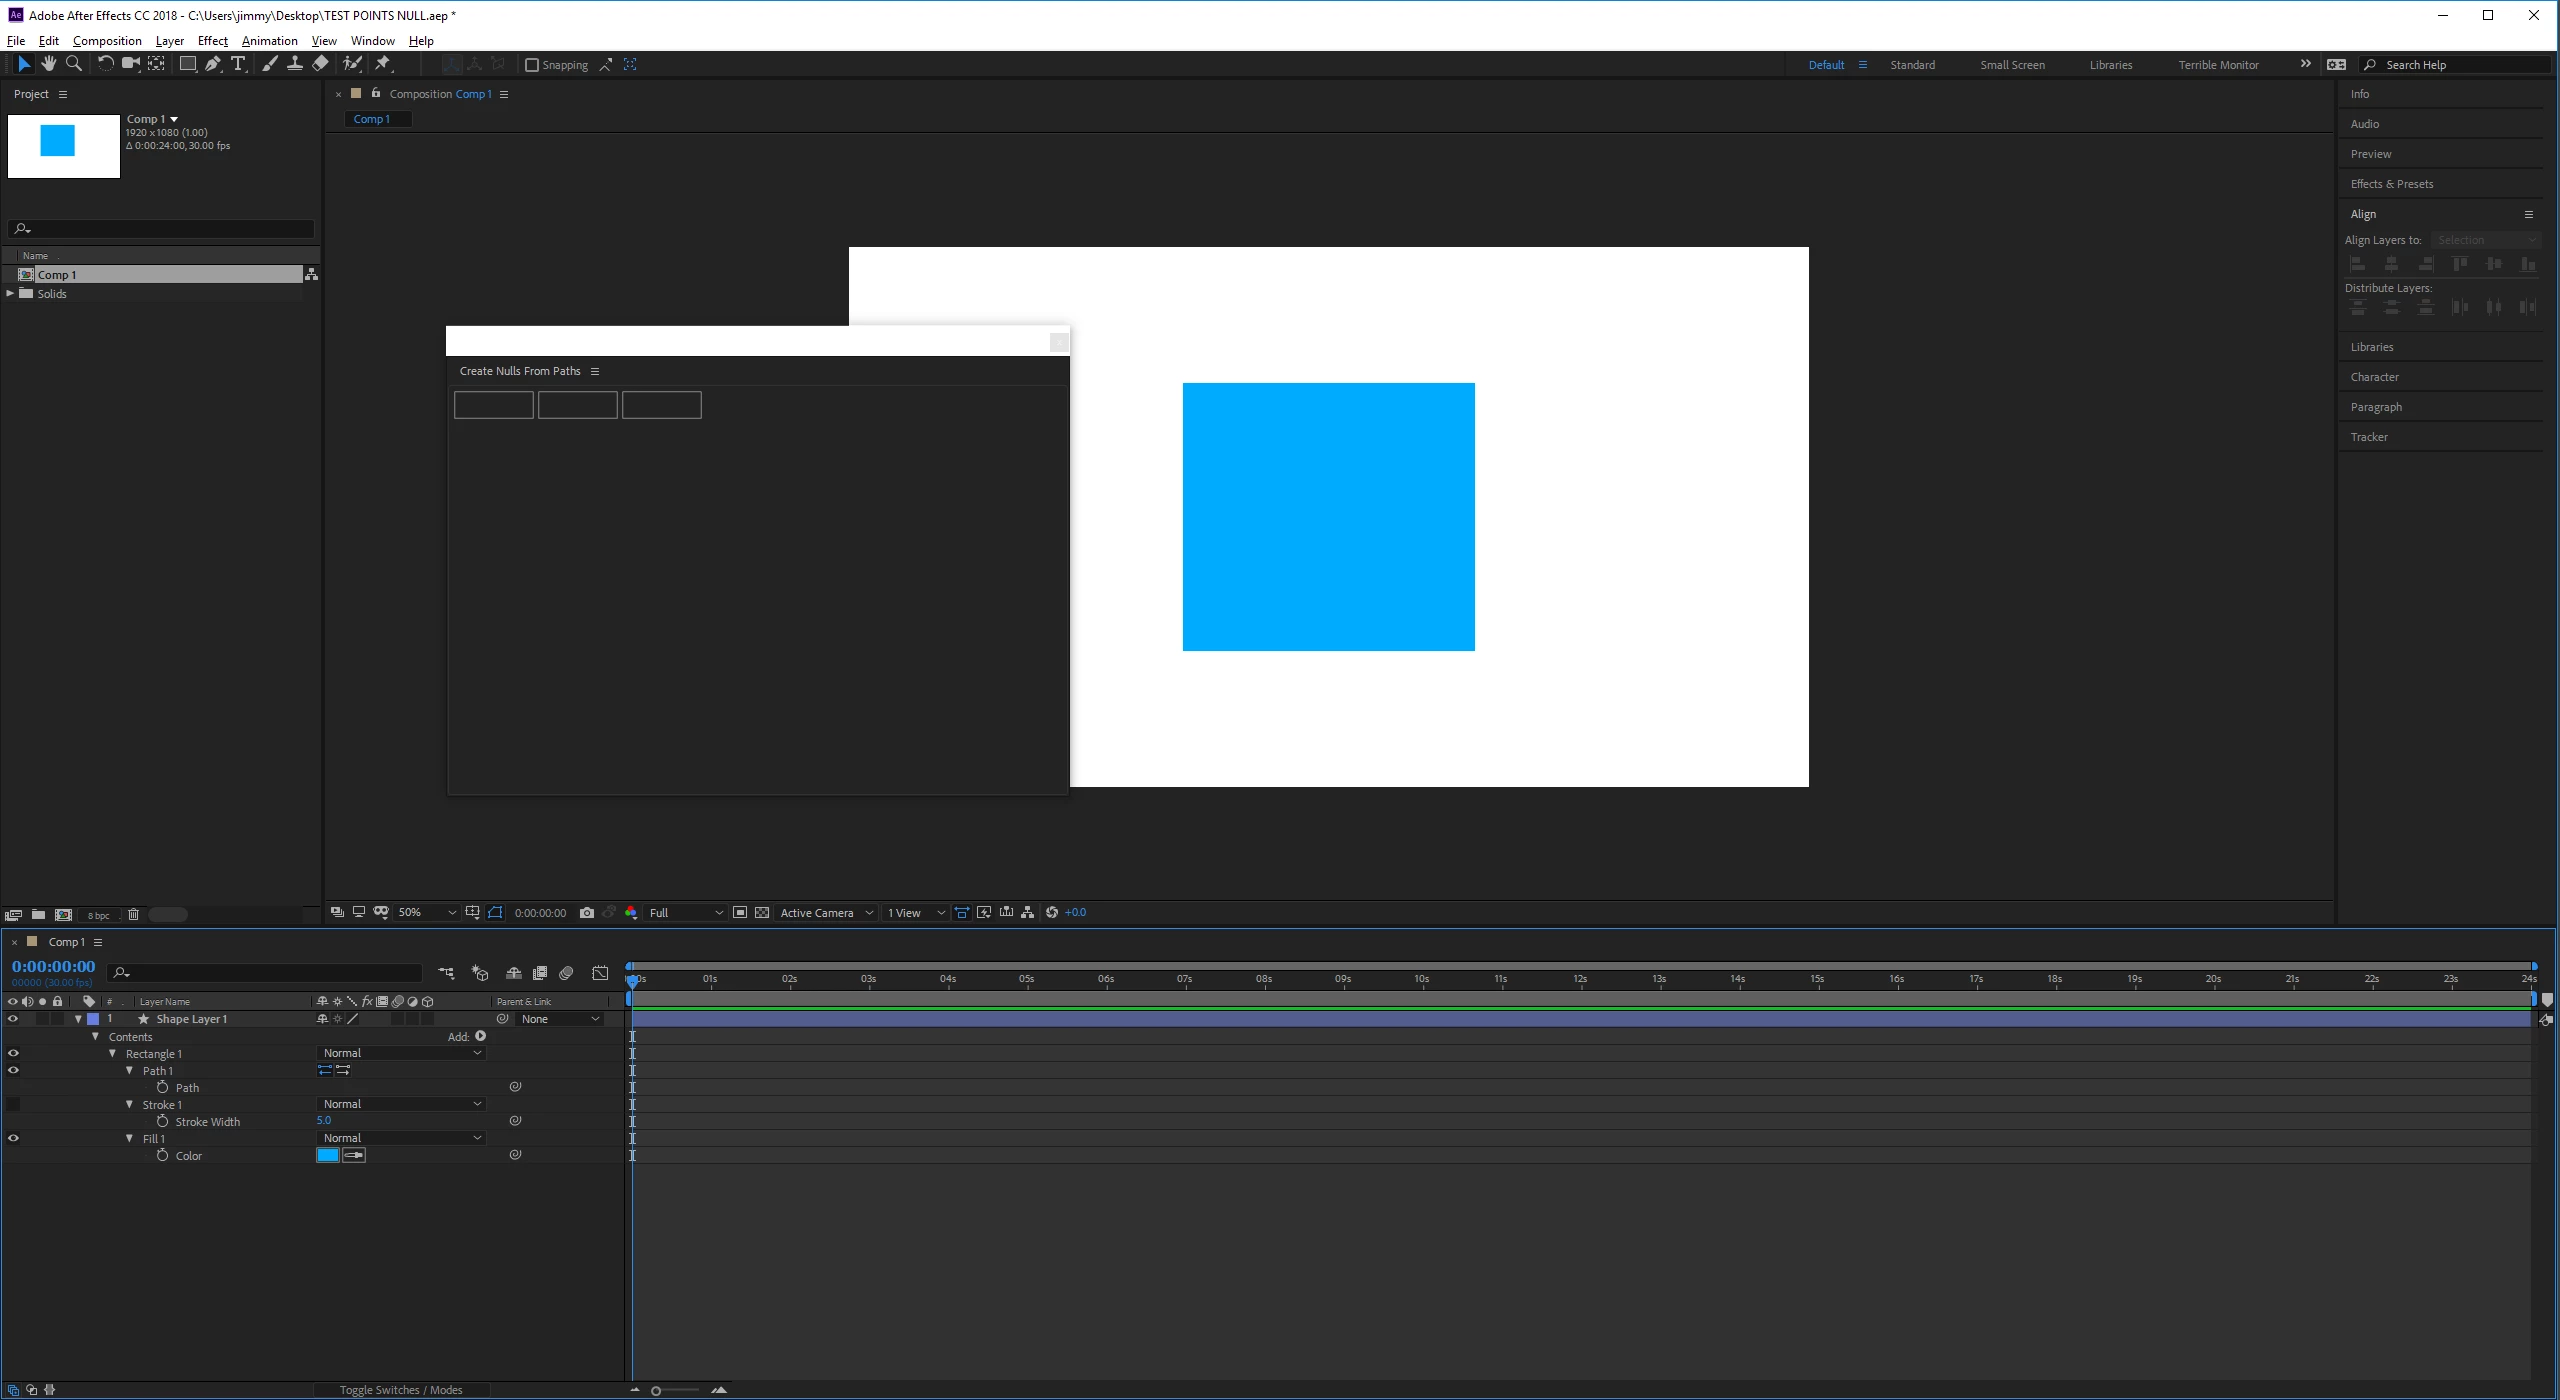The width and height of the screenshot is (2560, 1400).
Task: Select the Pen tool
Action: pos(212,64)
